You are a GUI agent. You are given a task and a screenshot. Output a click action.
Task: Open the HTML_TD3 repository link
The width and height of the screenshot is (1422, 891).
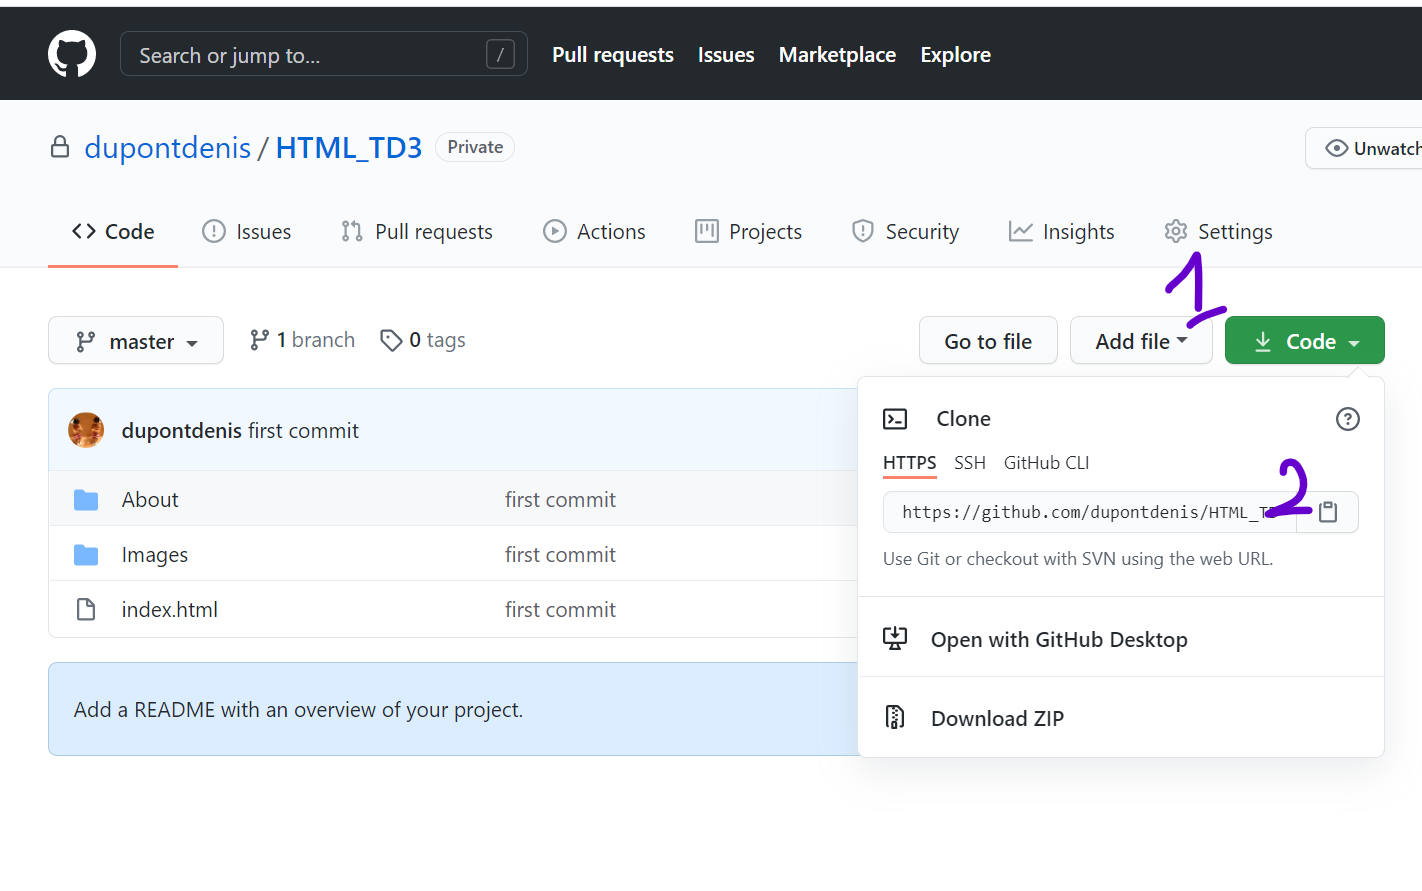349,147
